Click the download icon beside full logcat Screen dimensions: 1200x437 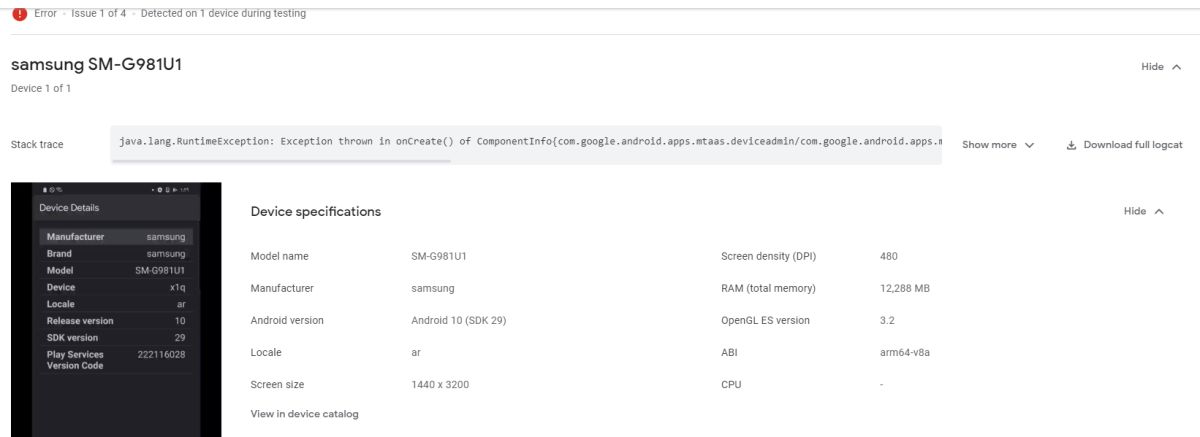tap(1072, 145)
